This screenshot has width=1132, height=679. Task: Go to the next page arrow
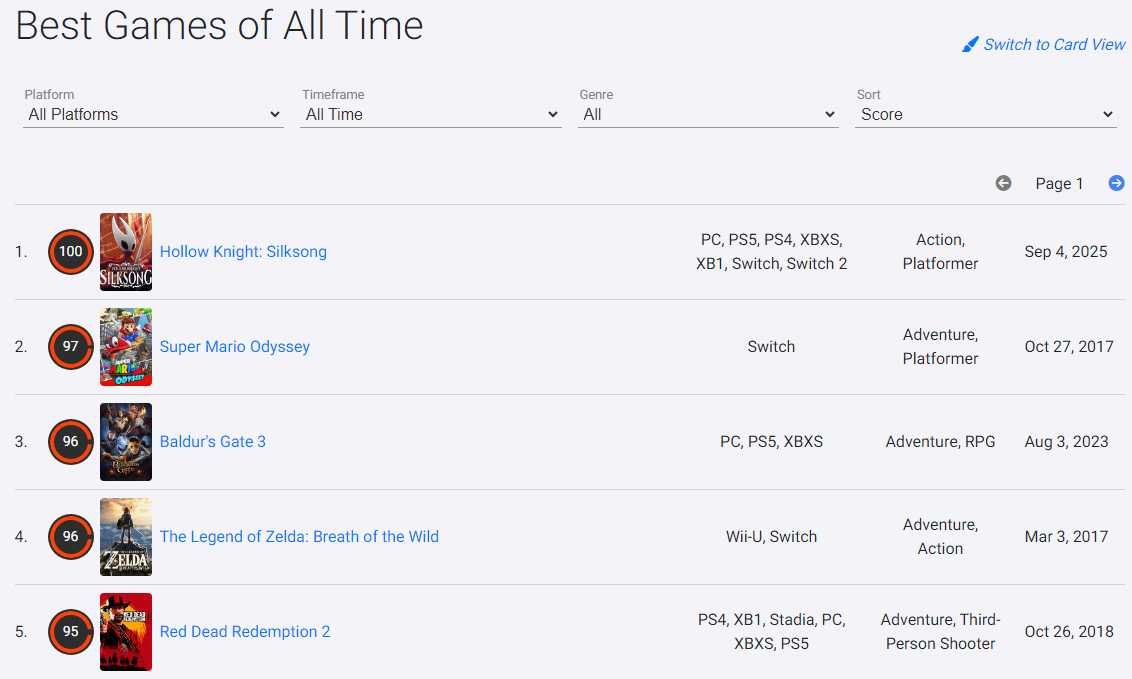(x=1116, y=183)
